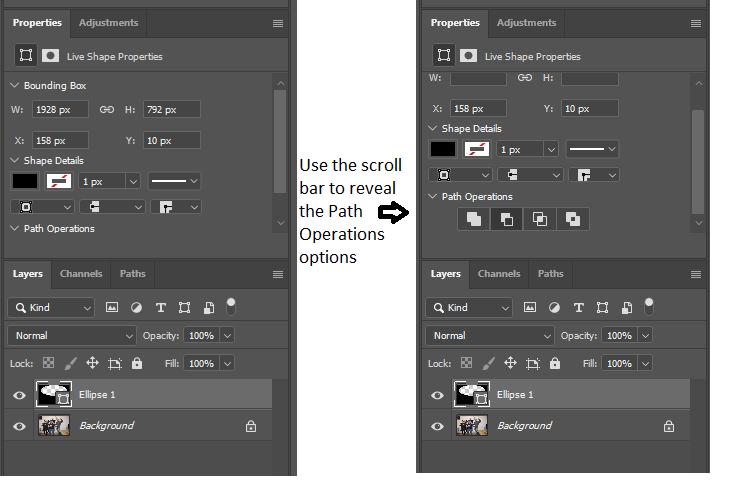The image size is (740, 481).
Task: Click the Live Shape icon in left panel
Action: pyautogui.click(x=25, y=56)
